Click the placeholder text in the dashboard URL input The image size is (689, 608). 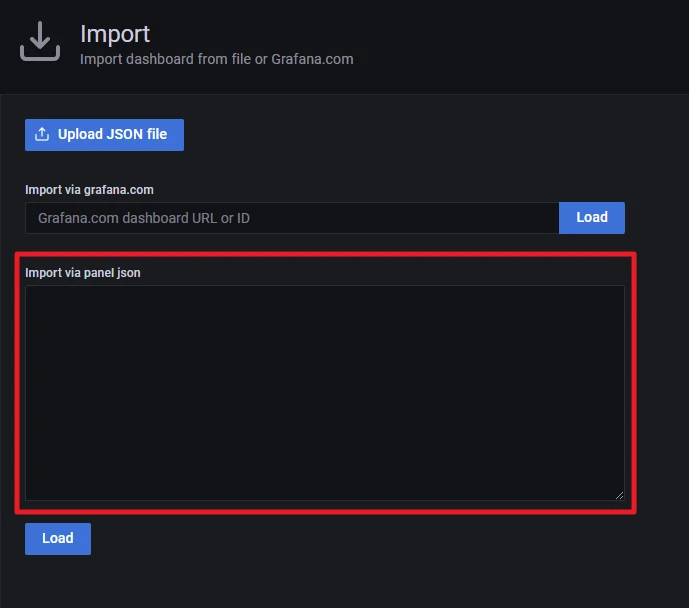[x=144, y=218]
